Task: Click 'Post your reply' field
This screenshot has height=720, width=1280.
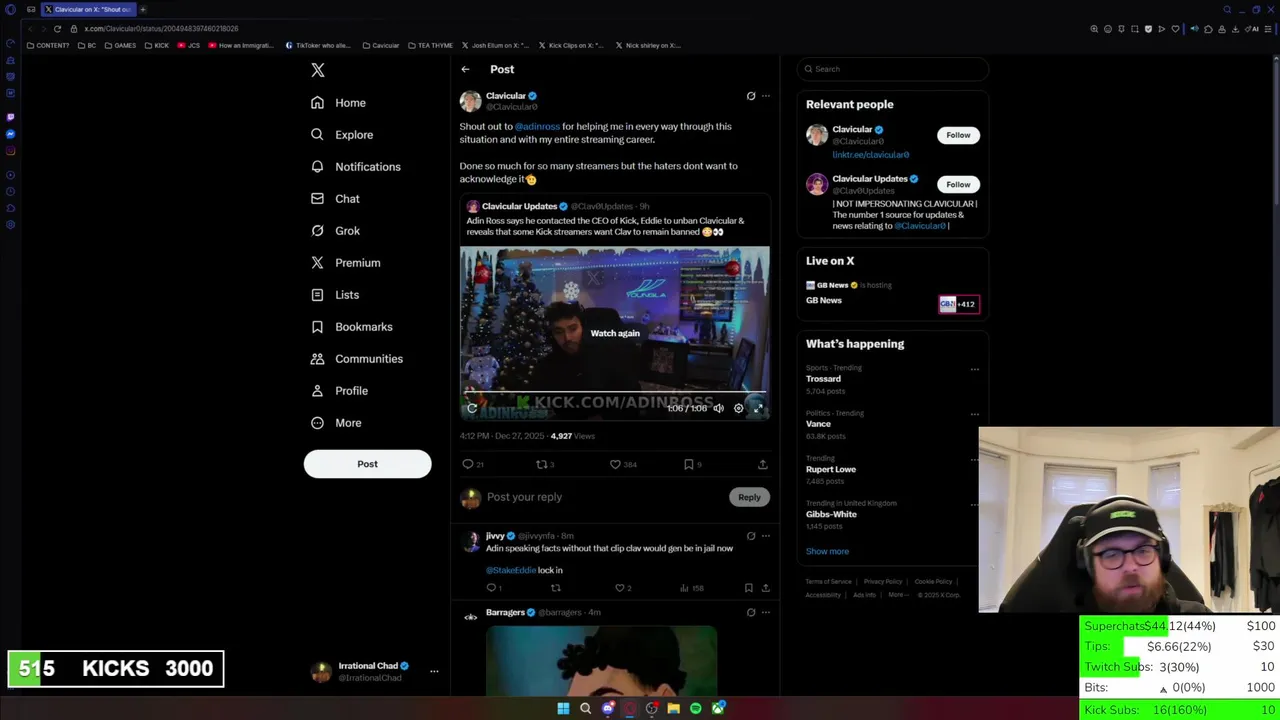Action: click(x=604, y=497)
